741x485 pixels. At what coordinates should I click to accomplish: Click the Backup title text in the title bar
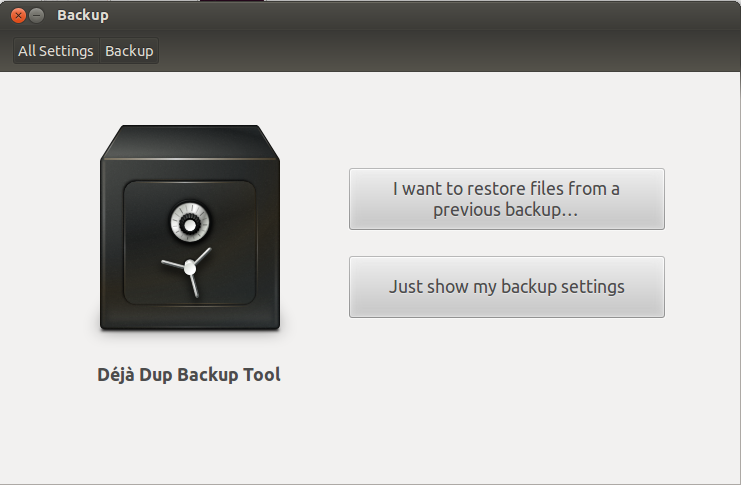coord(83,15)
